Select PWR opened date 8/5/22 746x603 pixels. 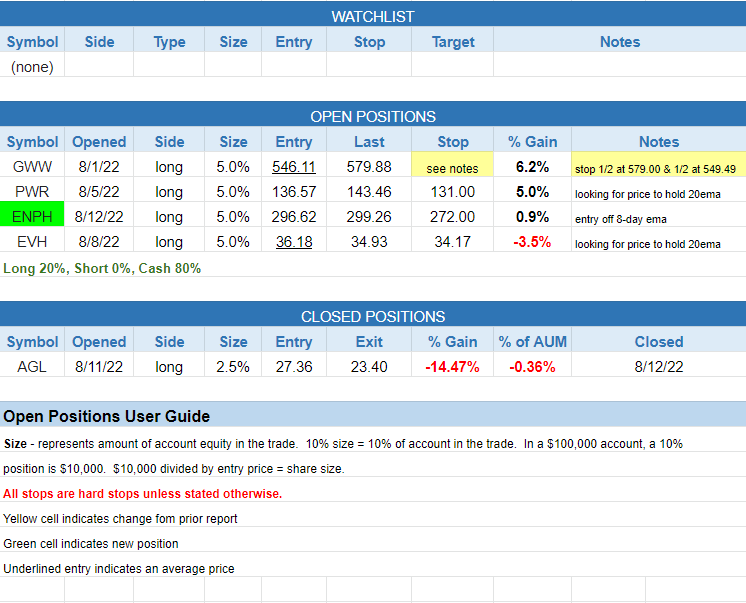(99, 191)
